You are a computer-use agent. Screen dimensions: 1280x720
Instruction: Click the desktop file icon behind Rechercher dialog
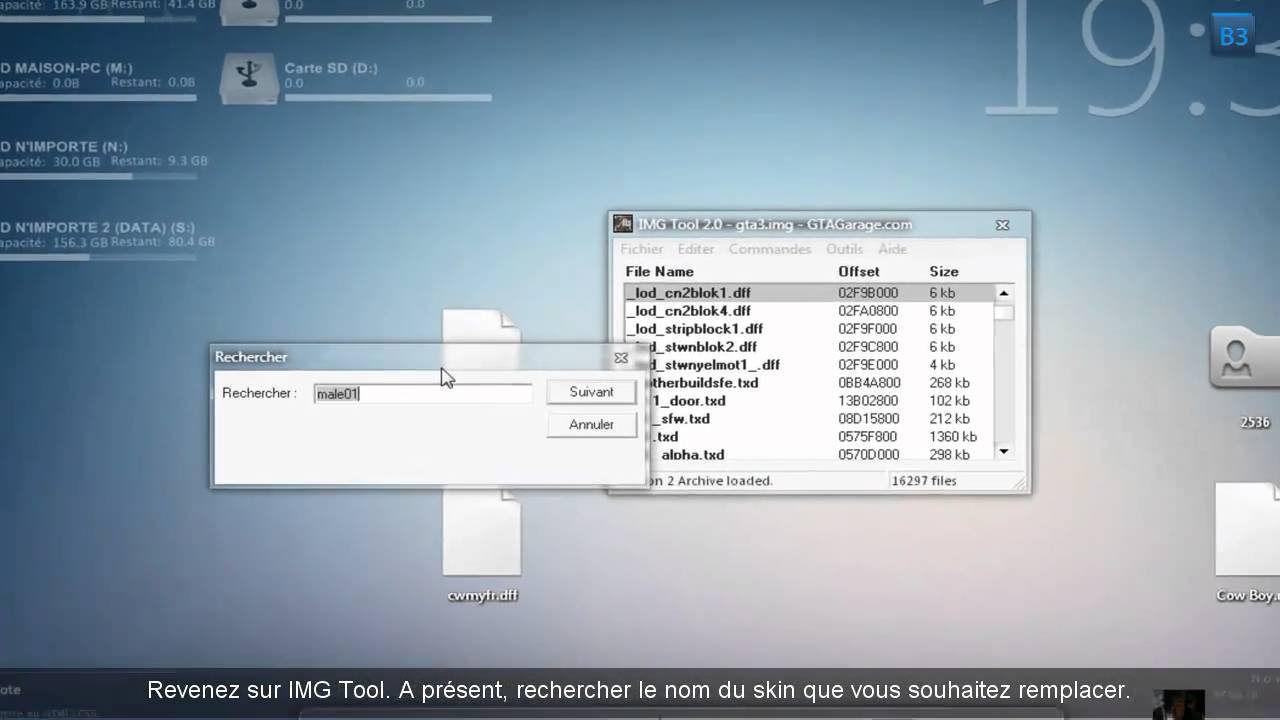click(482, 328)
